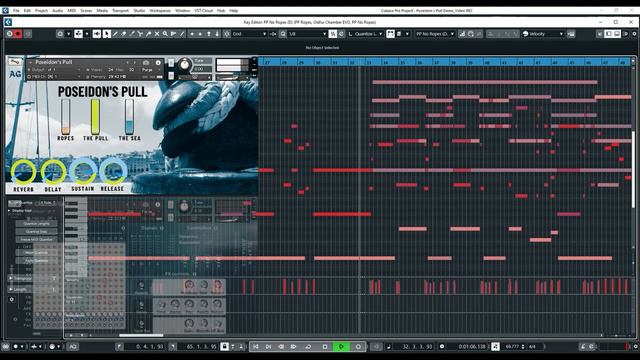Viewport: 640px width, 360px height.
Task: Adjust The Sea level tube slider
Action: (129, 117)
